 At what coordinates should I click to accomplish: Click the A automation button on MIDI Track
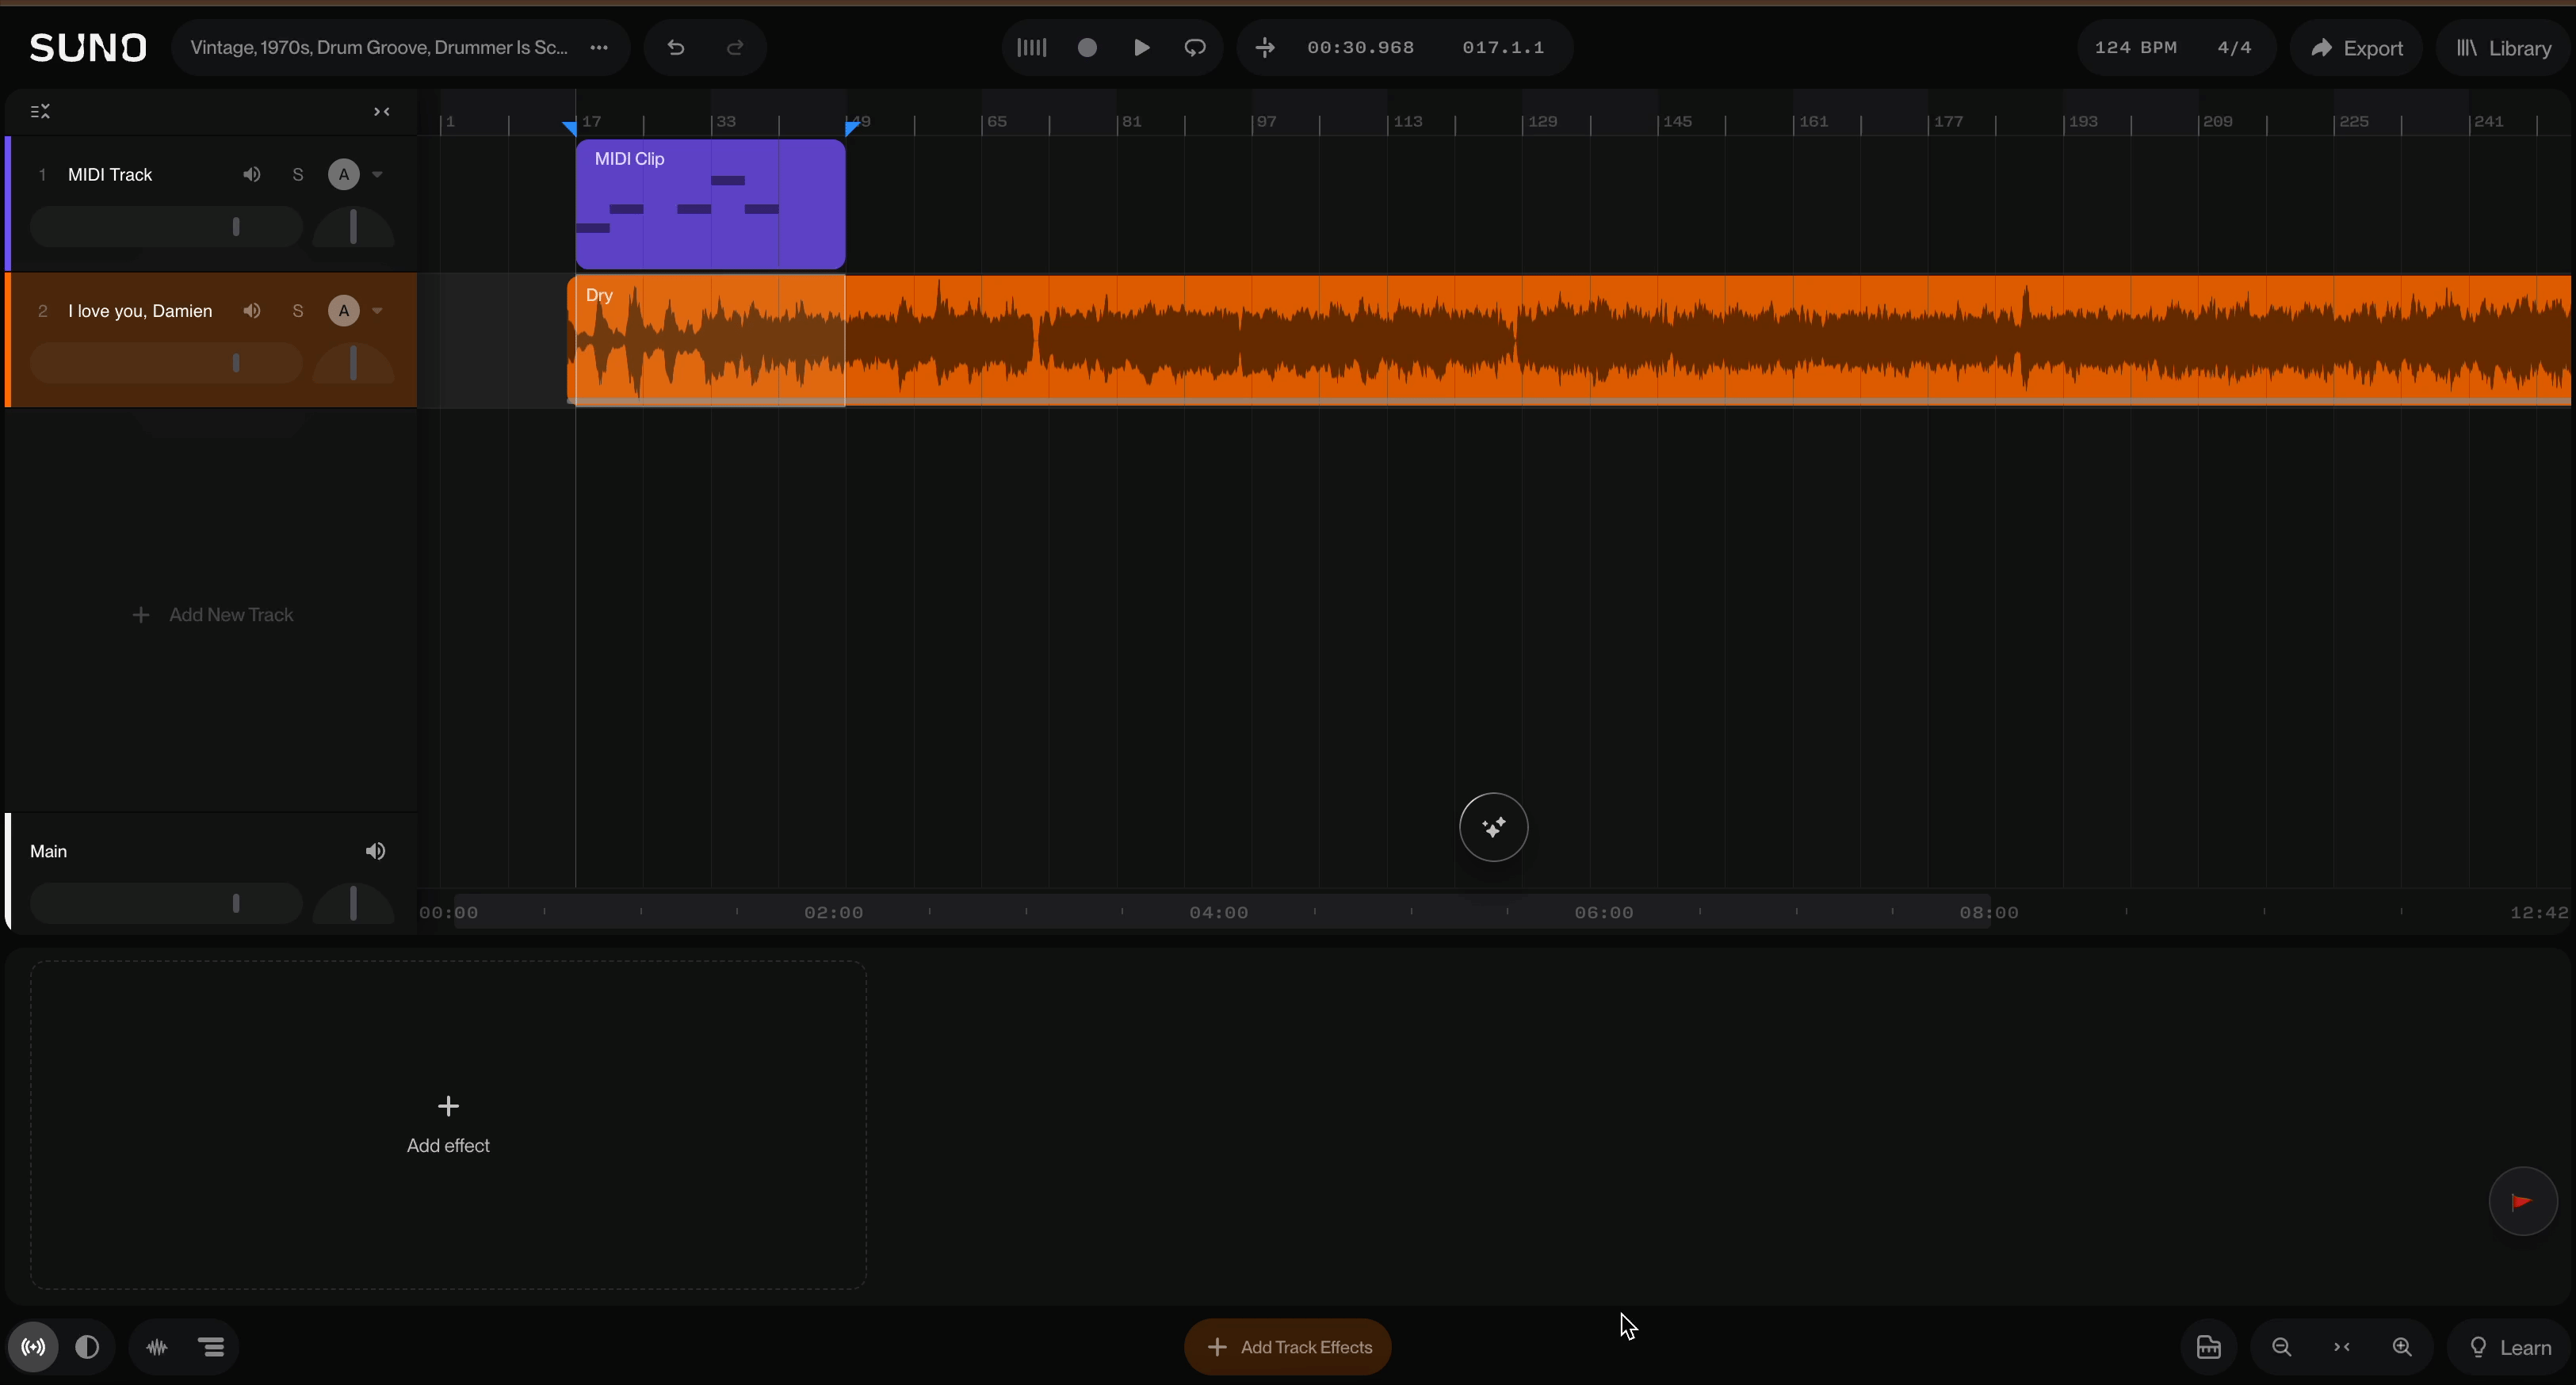343,174
